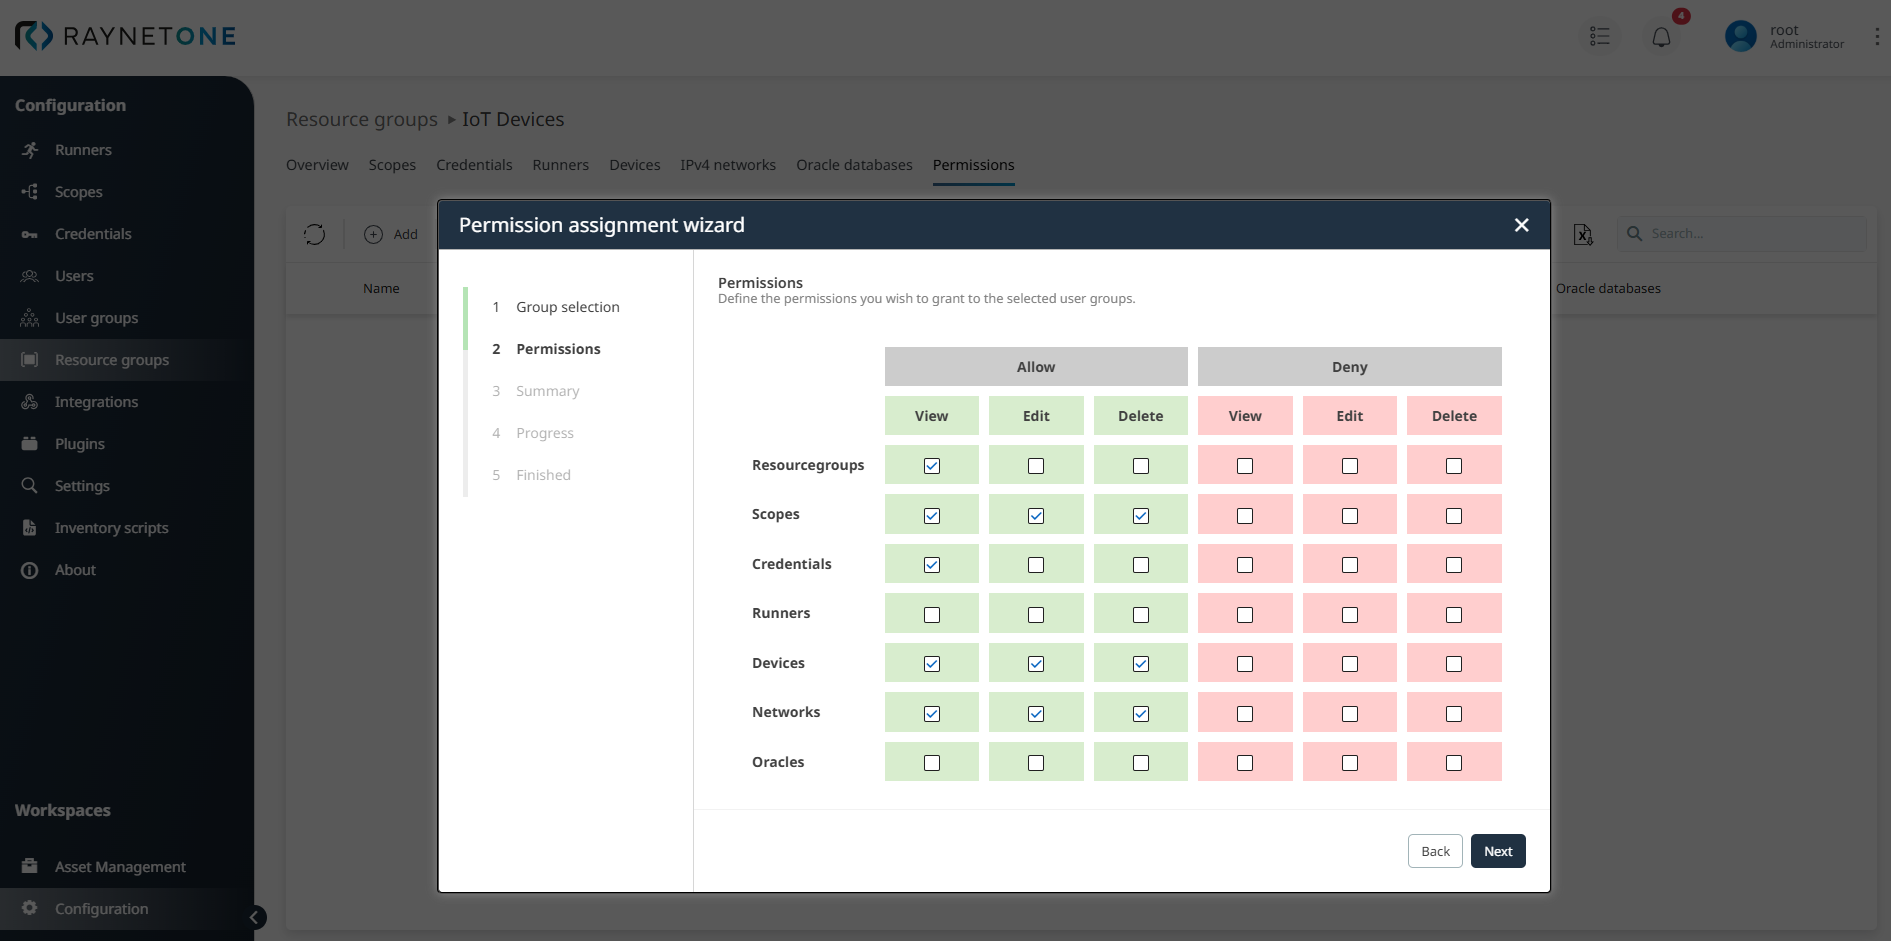Refresh the resource group list
Image resolution: width=1891 pixels, height=941 pixels.
coord(314,234)
